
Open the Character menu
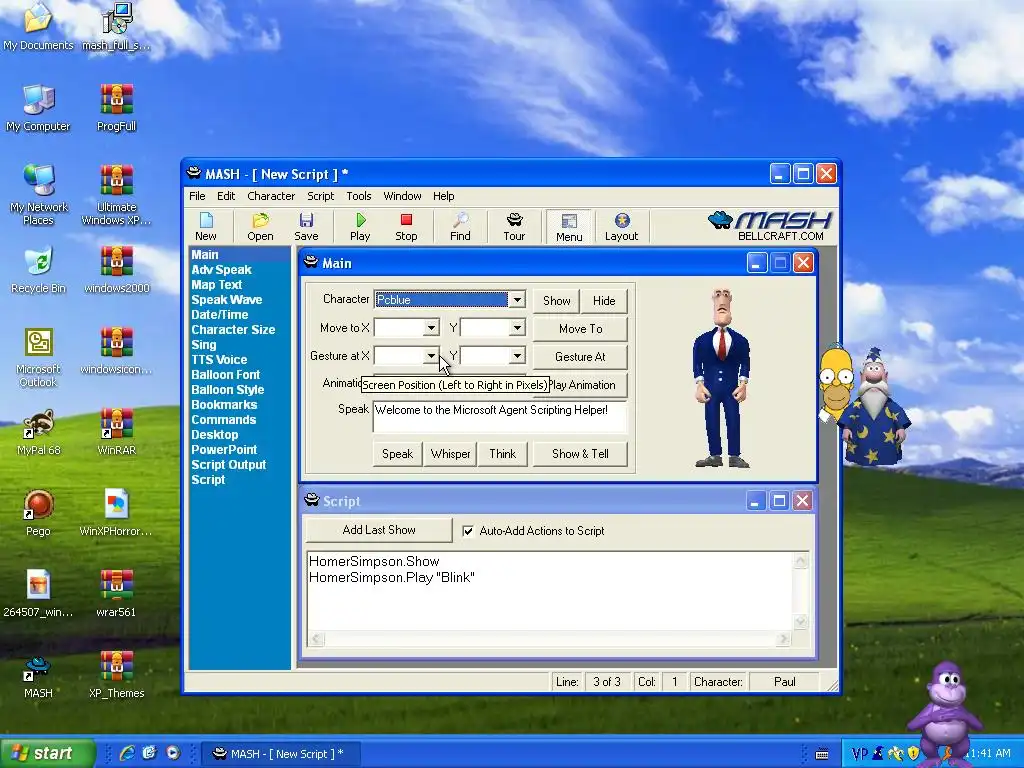271,196
